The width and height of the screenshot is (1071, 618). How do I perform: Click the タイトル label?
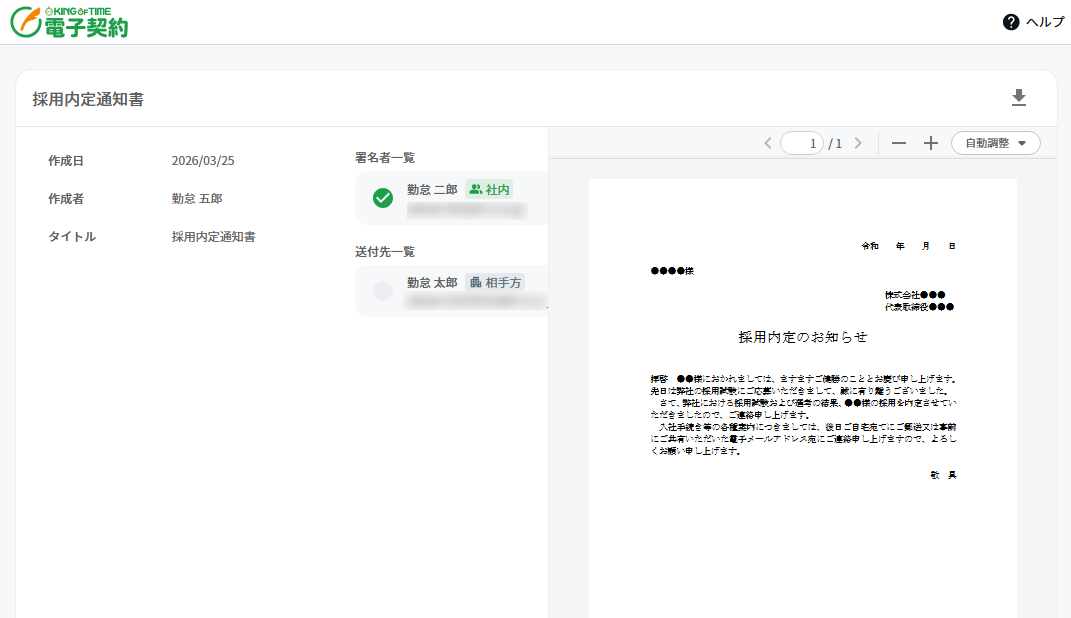coord(72,237)
